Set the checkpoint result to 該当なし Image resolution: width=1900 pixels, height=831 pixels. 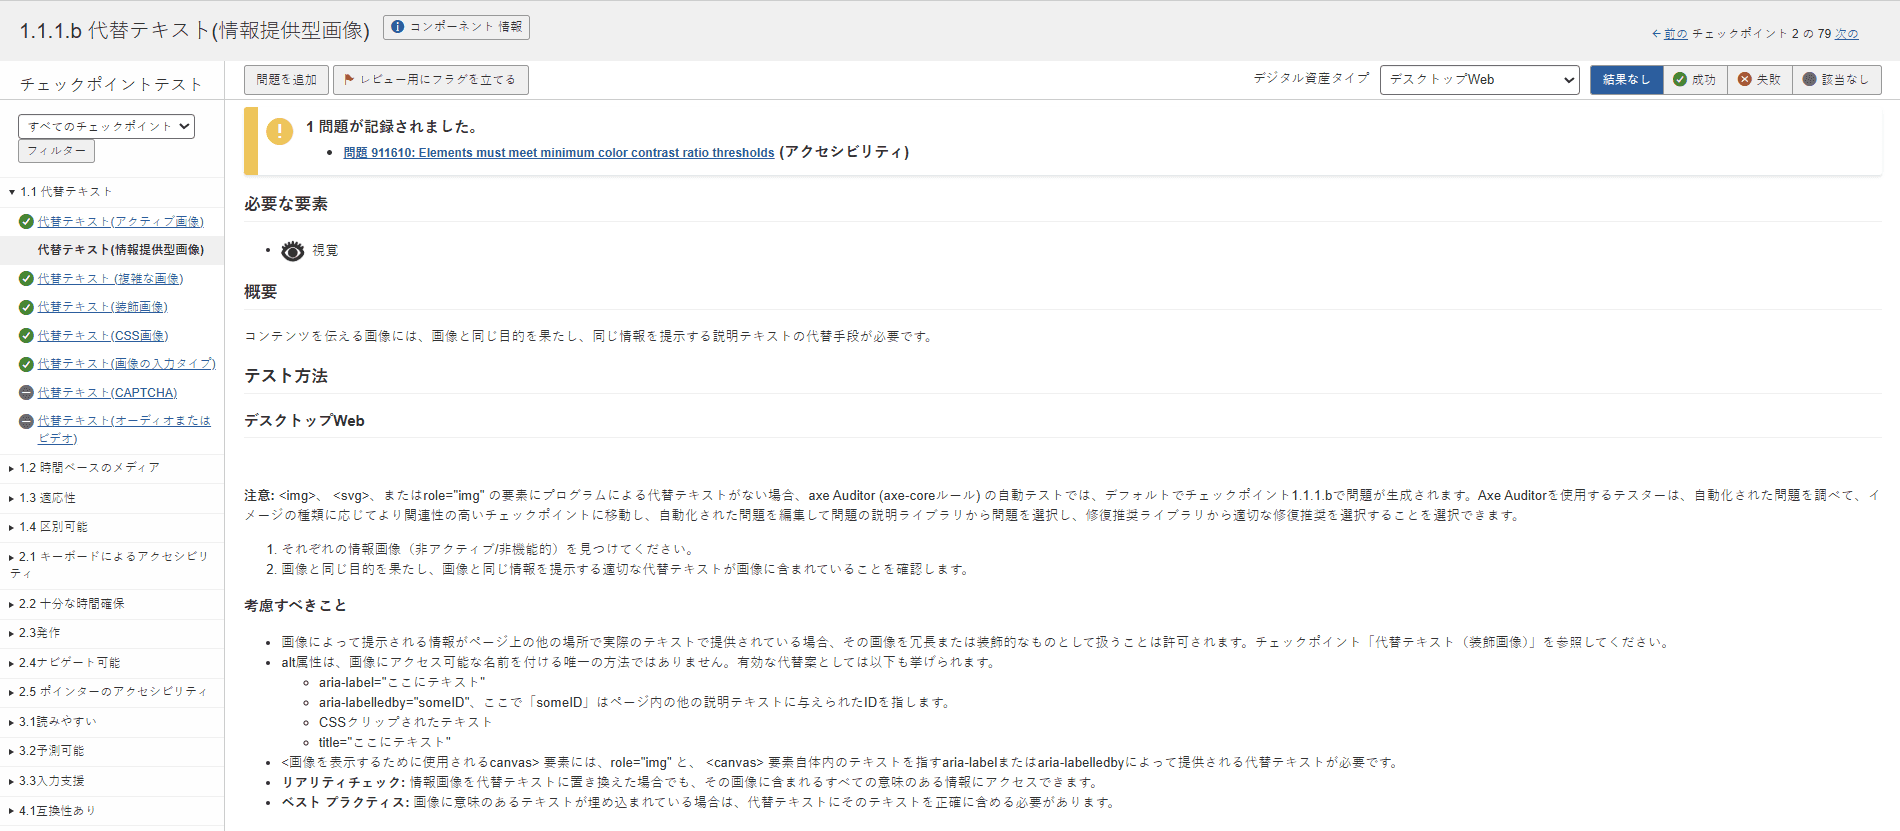1836,80
